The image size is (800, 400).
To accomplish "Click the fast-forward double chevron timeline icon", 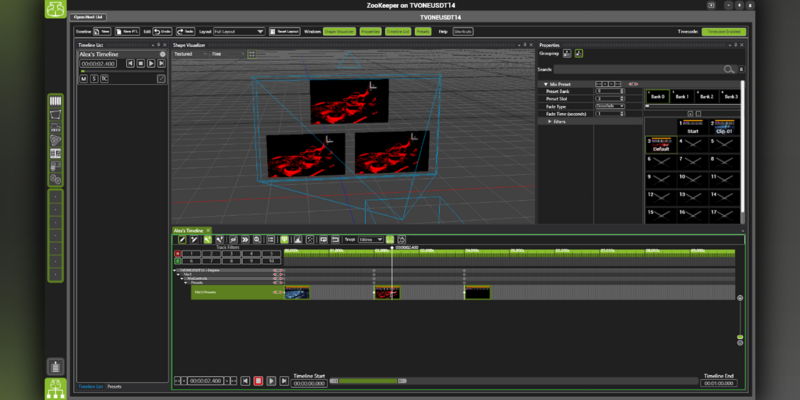I will (245, 239).
